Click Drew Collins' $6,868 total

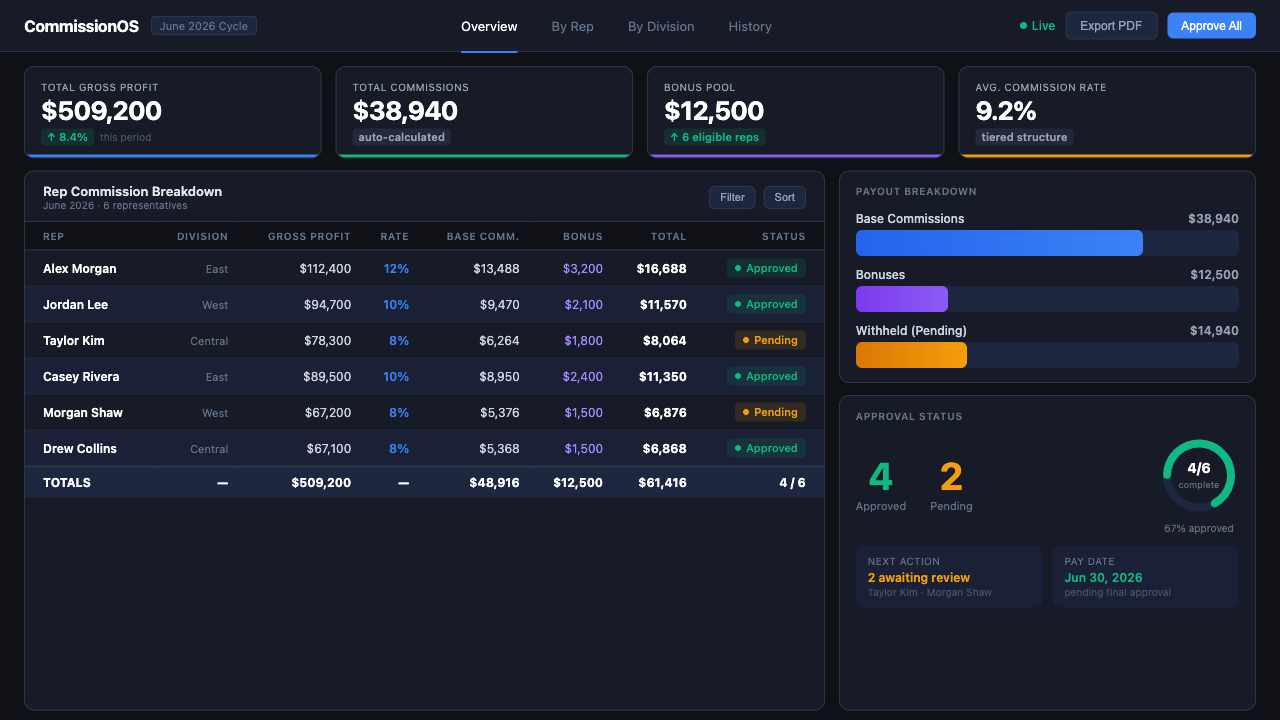(x=665, y=448)
